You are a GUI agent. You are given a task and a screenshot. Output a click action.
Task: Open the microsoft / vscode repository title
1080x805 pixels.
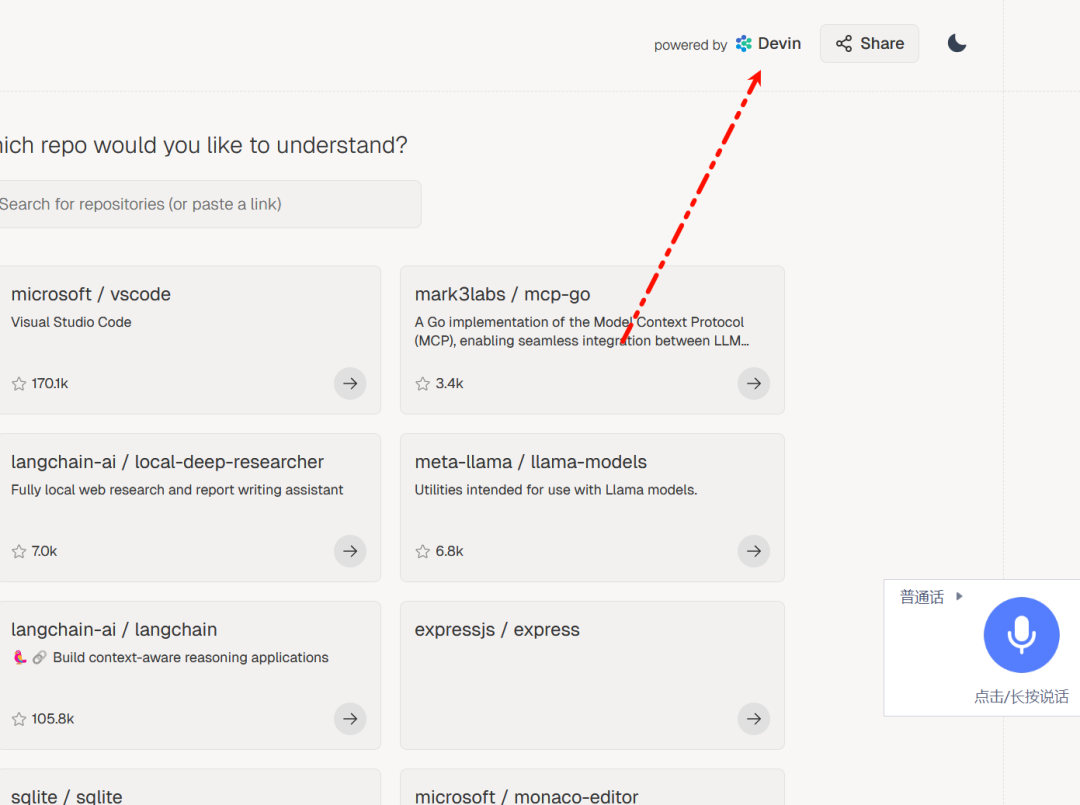[x=91, y=294]
